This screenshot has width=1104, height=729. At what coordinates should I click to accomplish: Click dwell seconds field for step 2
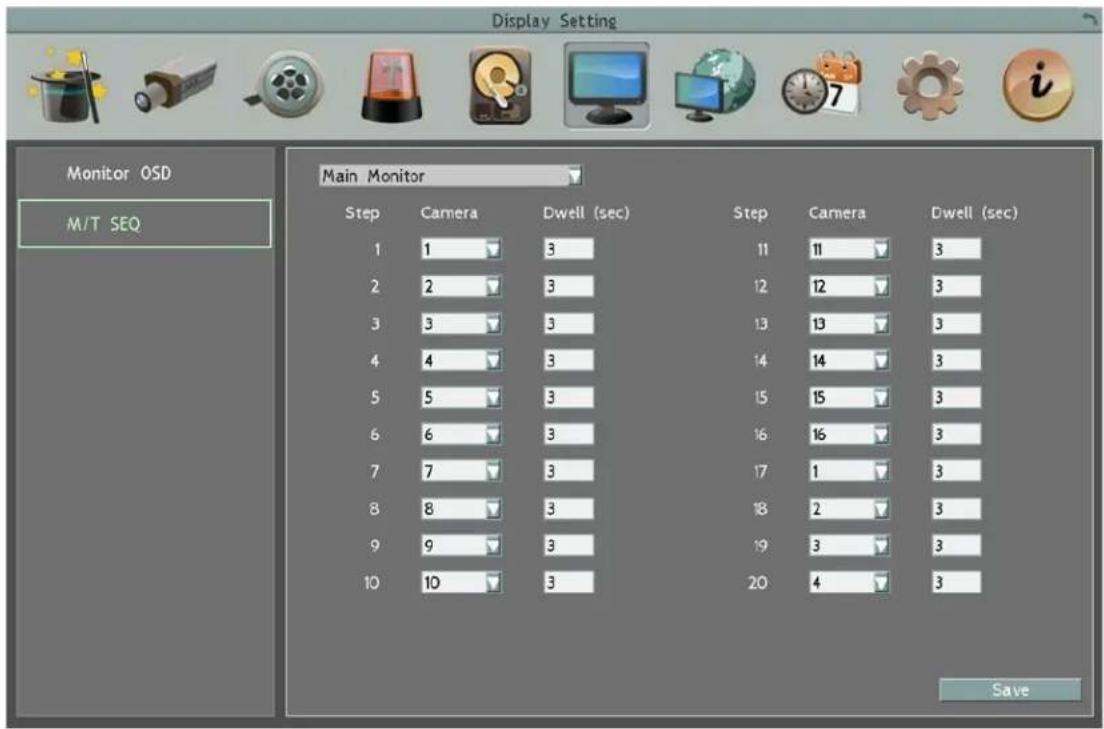tap(569, 286)
